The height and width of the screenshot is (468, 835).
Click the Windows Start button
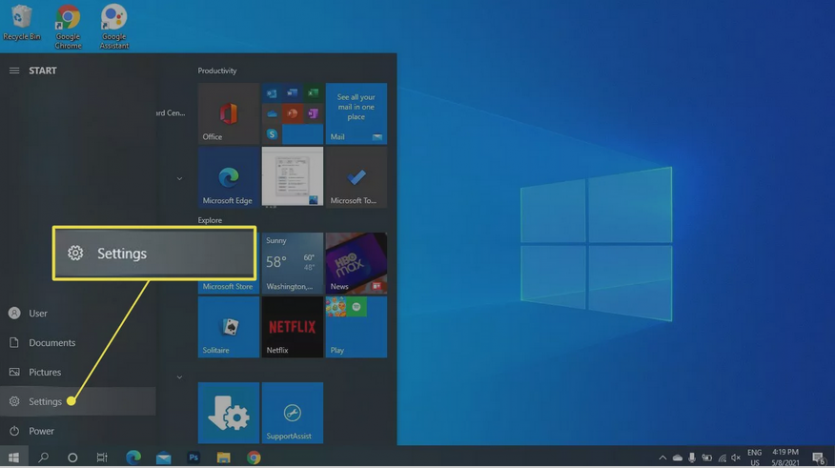point(14,457)
